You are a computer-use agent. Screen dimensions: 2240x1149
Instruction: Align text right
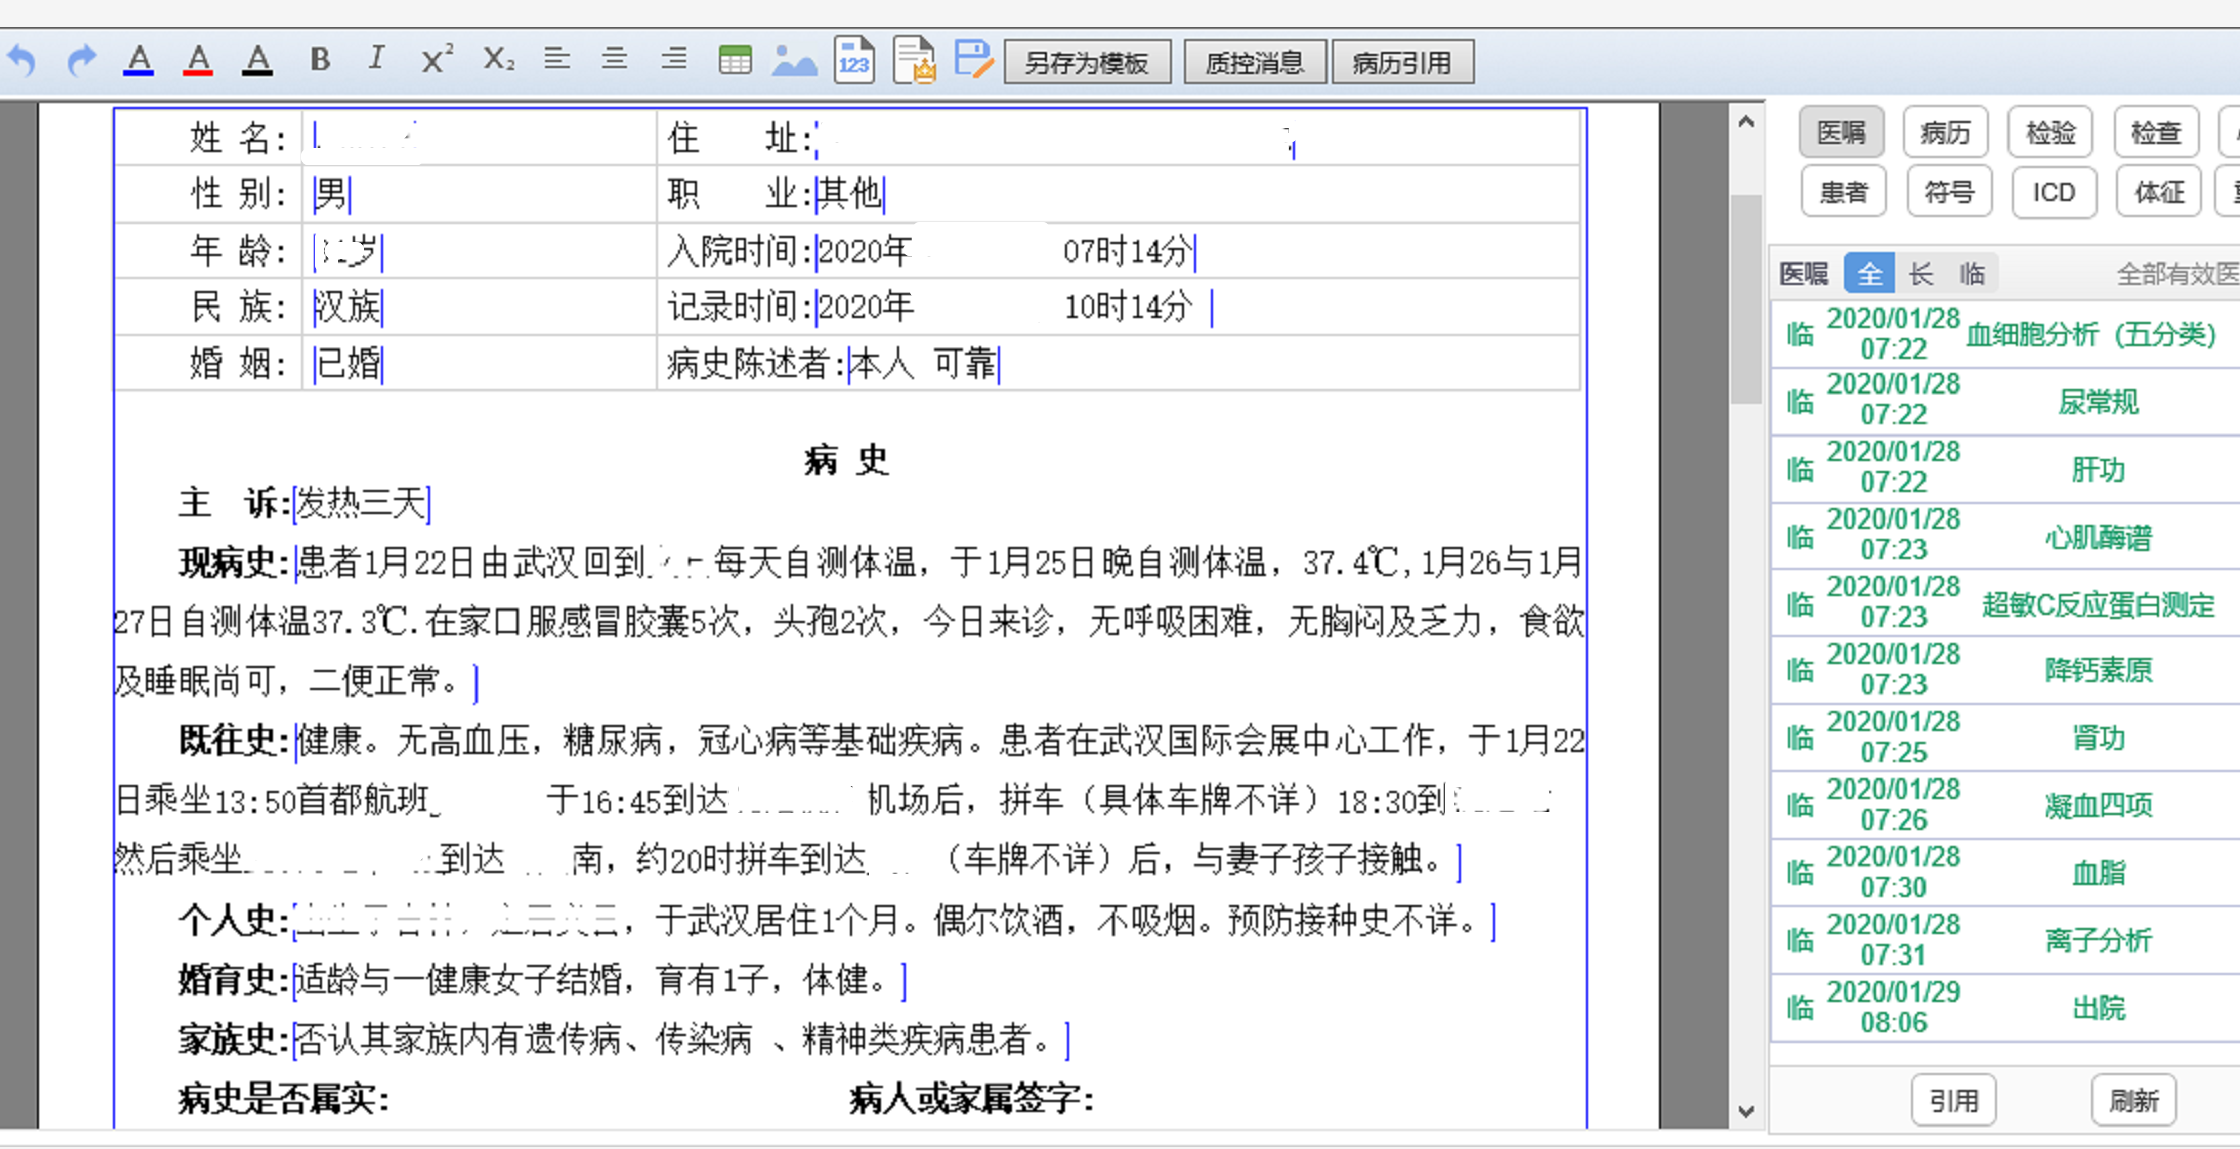point(674,59)
